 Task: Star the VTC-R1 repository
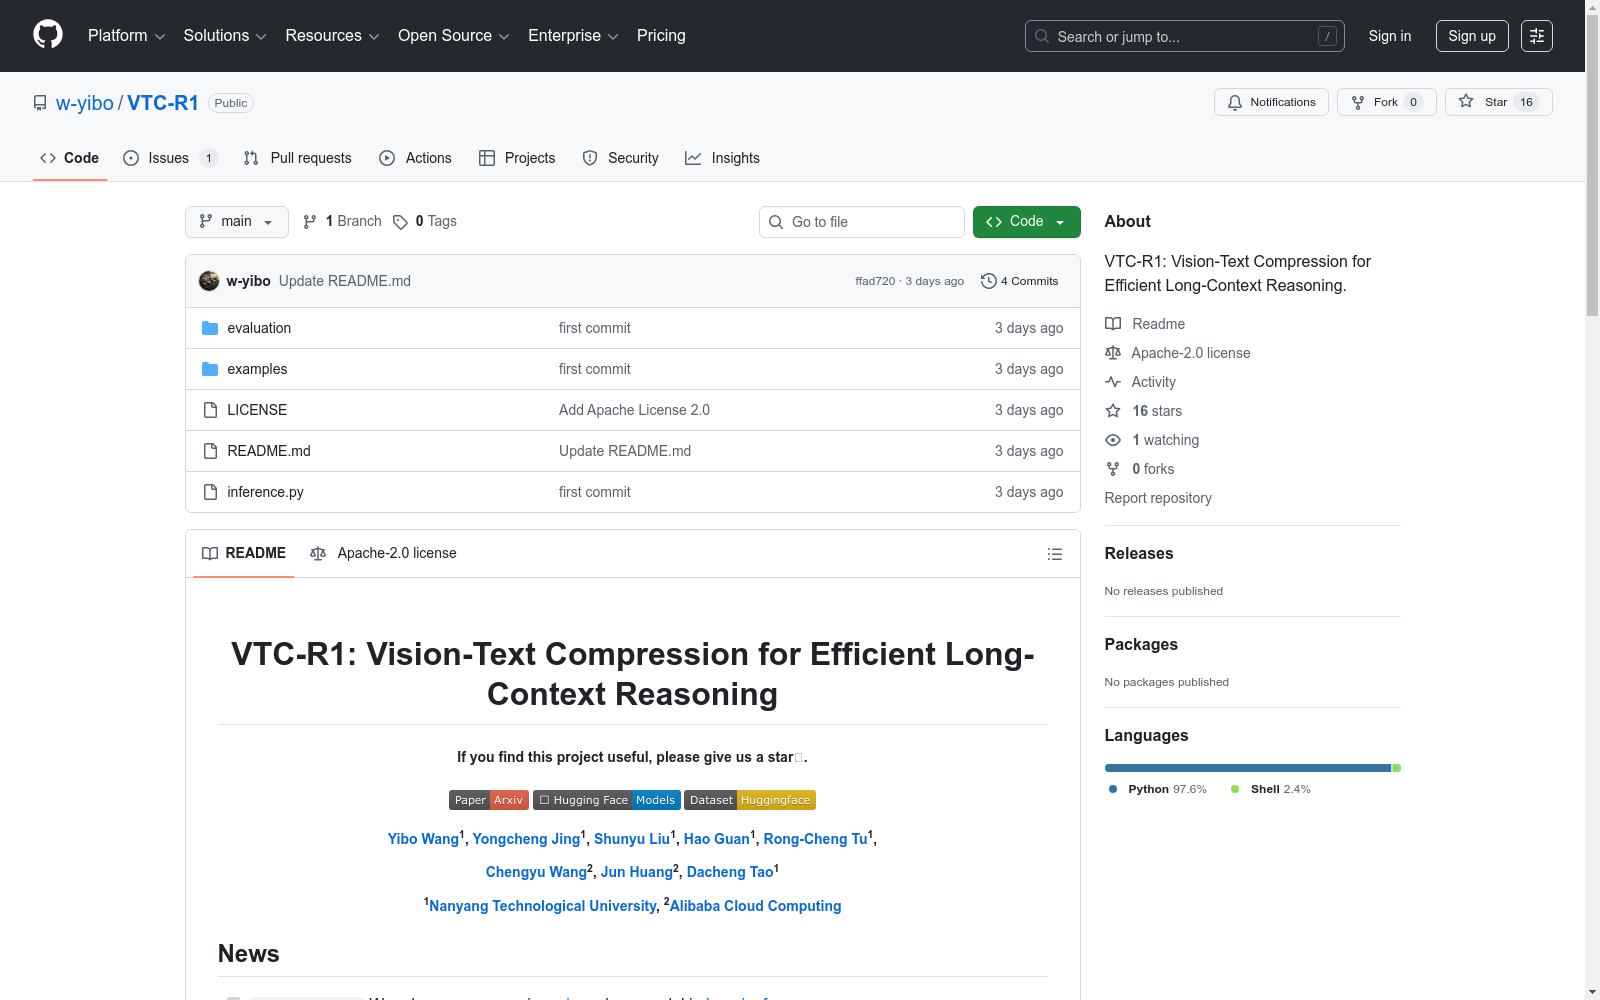1498,102
